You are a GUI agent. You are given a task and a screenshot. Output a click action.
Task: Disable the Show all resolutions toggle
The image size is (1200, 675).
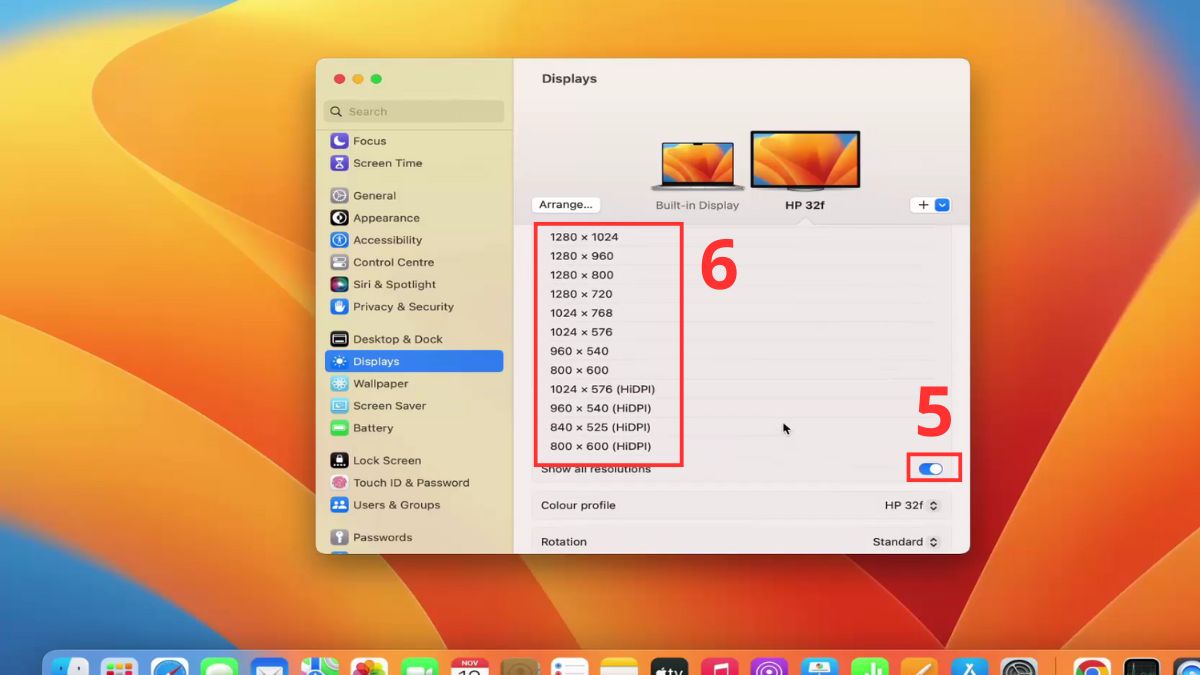(930, 469)
